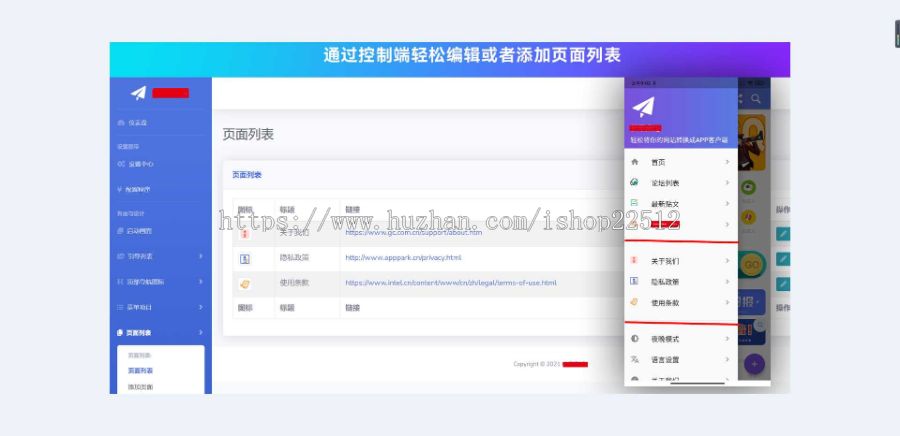Expand the 引导列表 sidebar menu

point(160,256)
